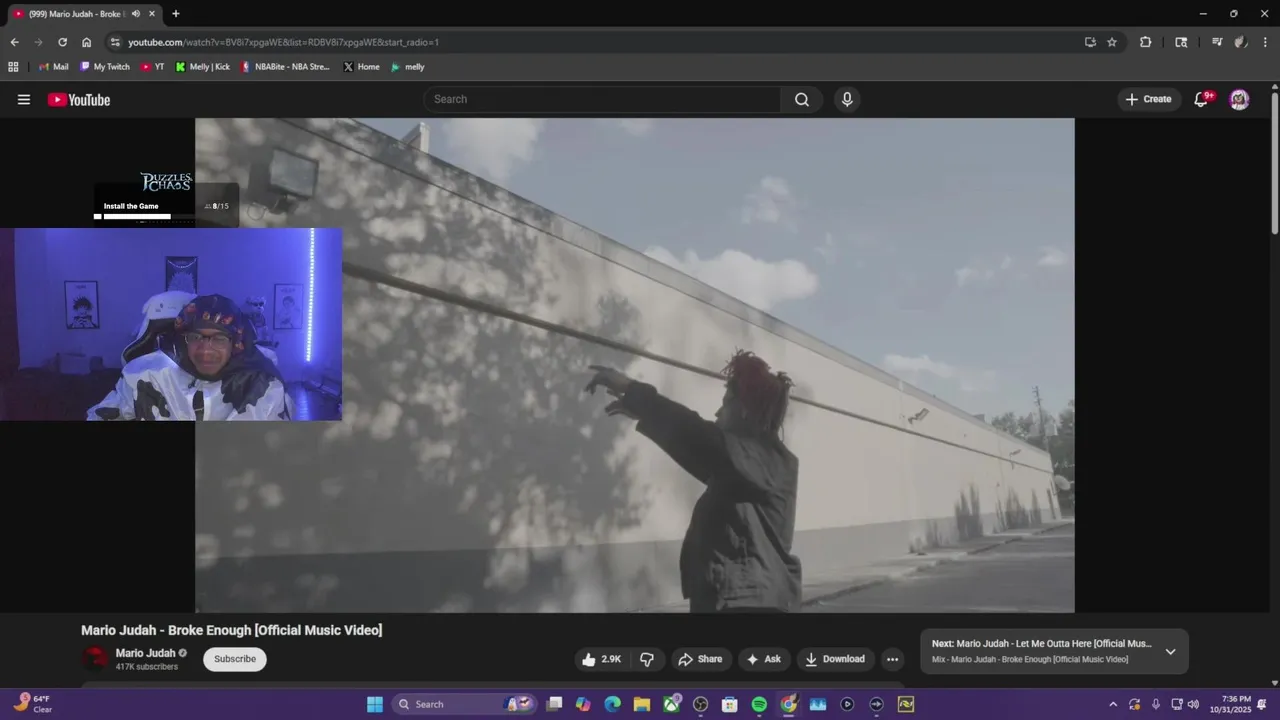Open Microsoft Edge from the taskbar
The height and width of the screenshot is (720, 1280).
pyautogui.click(x=612, y=704)
